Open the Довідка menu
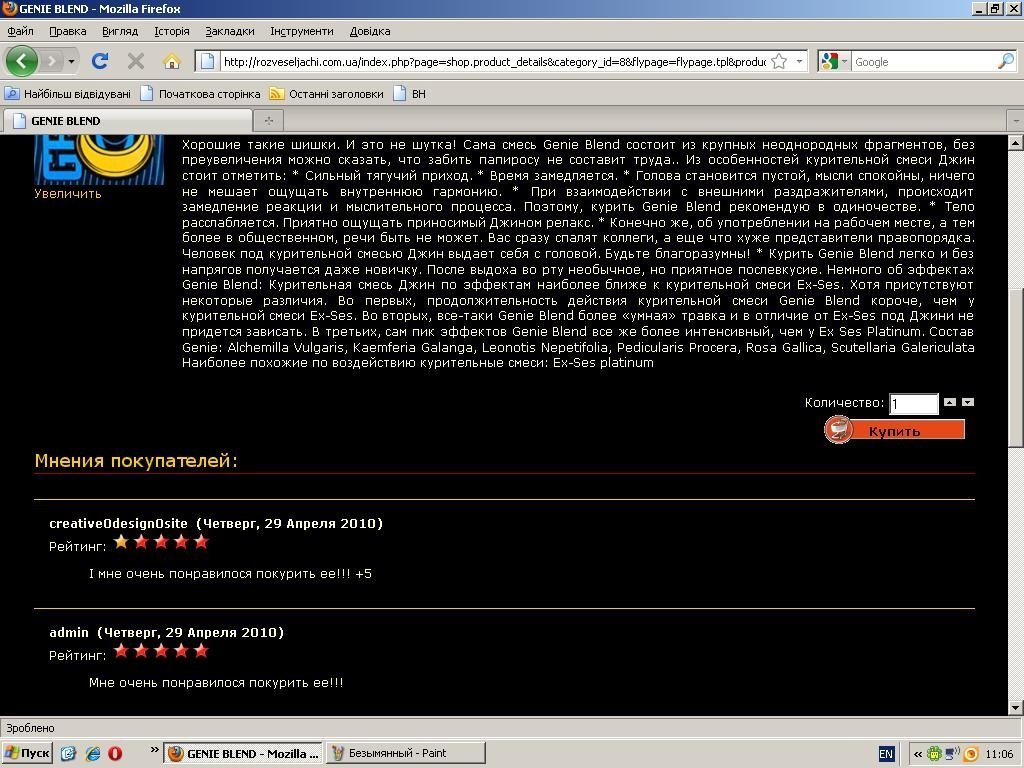1024x768 pixels. (370, 31)
